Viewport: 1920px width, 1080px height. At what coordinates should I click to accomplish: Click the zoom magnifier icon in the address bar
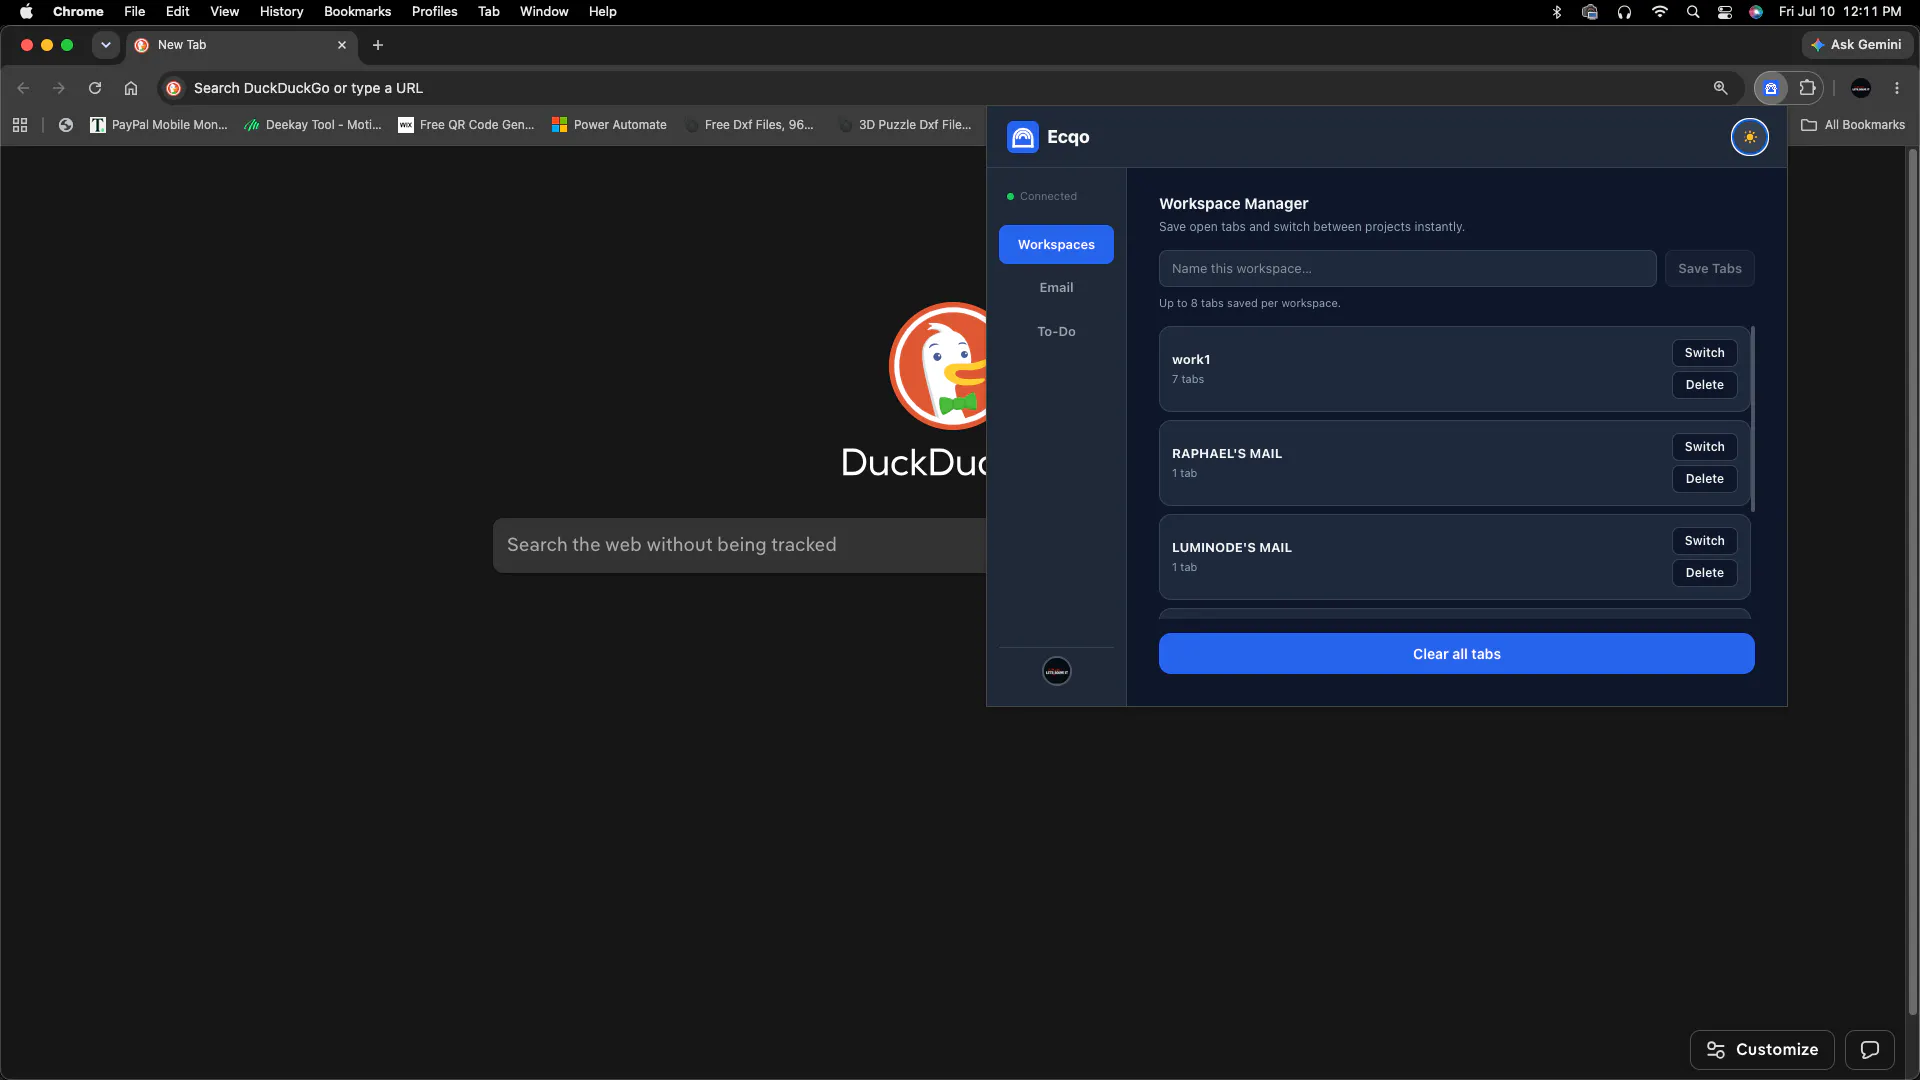tap(1720, 88)
